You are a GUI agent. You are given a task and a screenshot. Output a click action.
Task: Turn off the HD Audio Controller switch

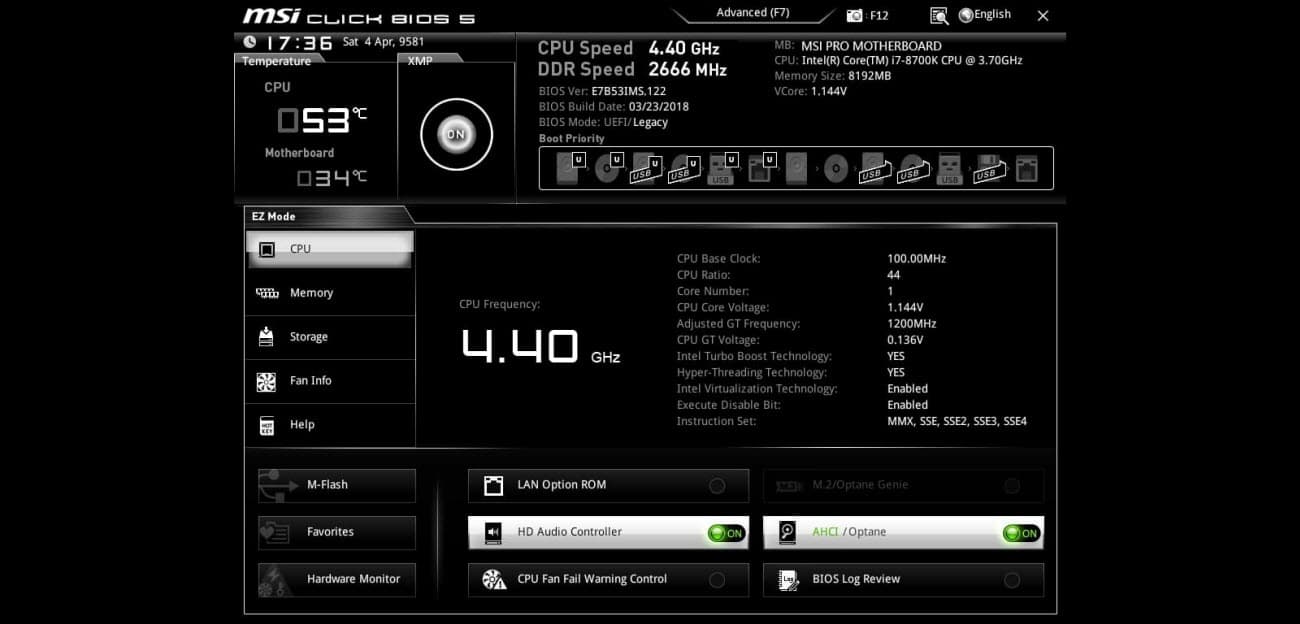pyautogui.click(x=726, y=533)
